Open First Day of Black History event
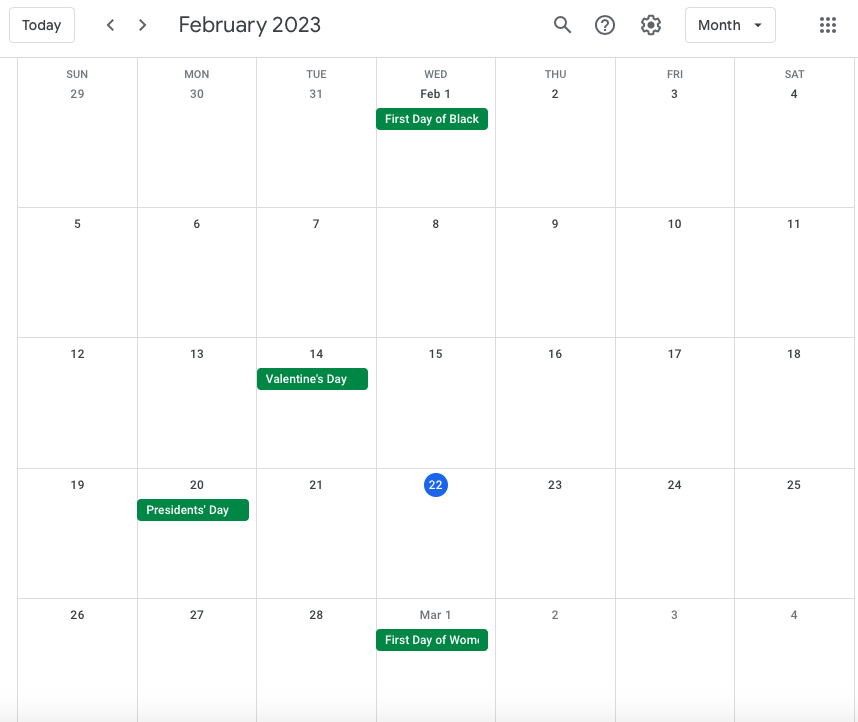 point(432,119)
